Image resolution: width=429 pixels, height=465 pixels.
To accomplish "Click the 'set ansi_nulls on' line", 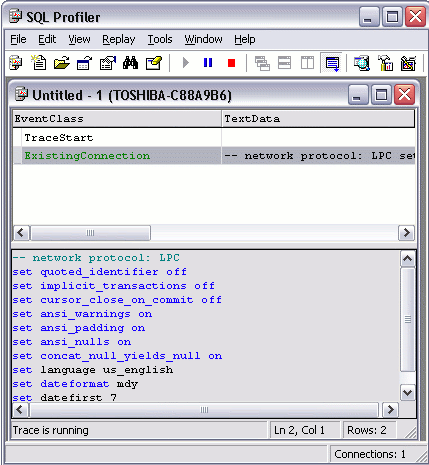I will point(72,342).
